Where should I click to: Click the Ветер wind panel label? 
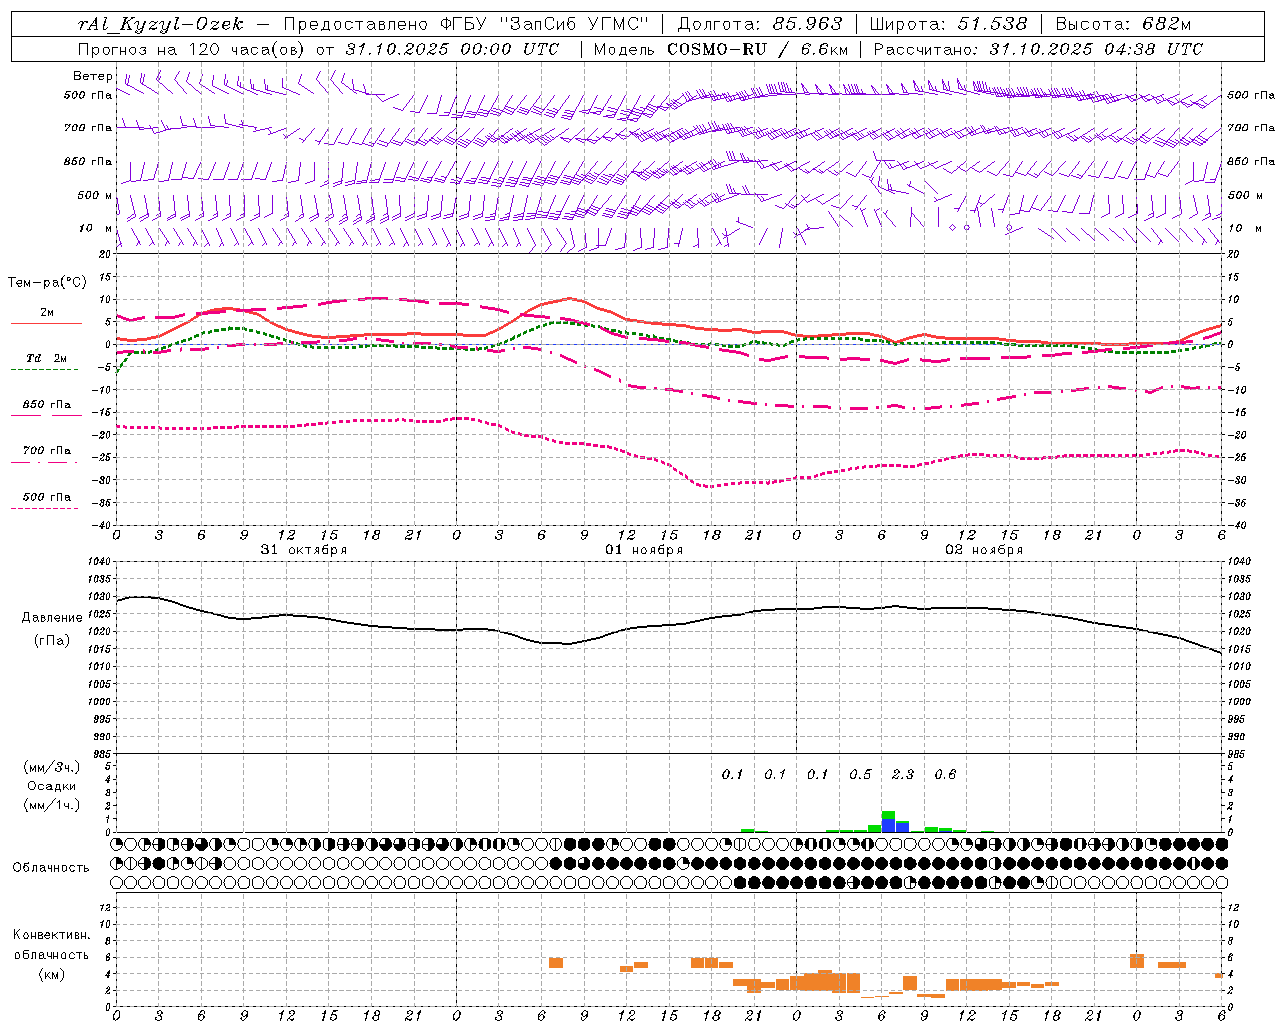point(93,76)
